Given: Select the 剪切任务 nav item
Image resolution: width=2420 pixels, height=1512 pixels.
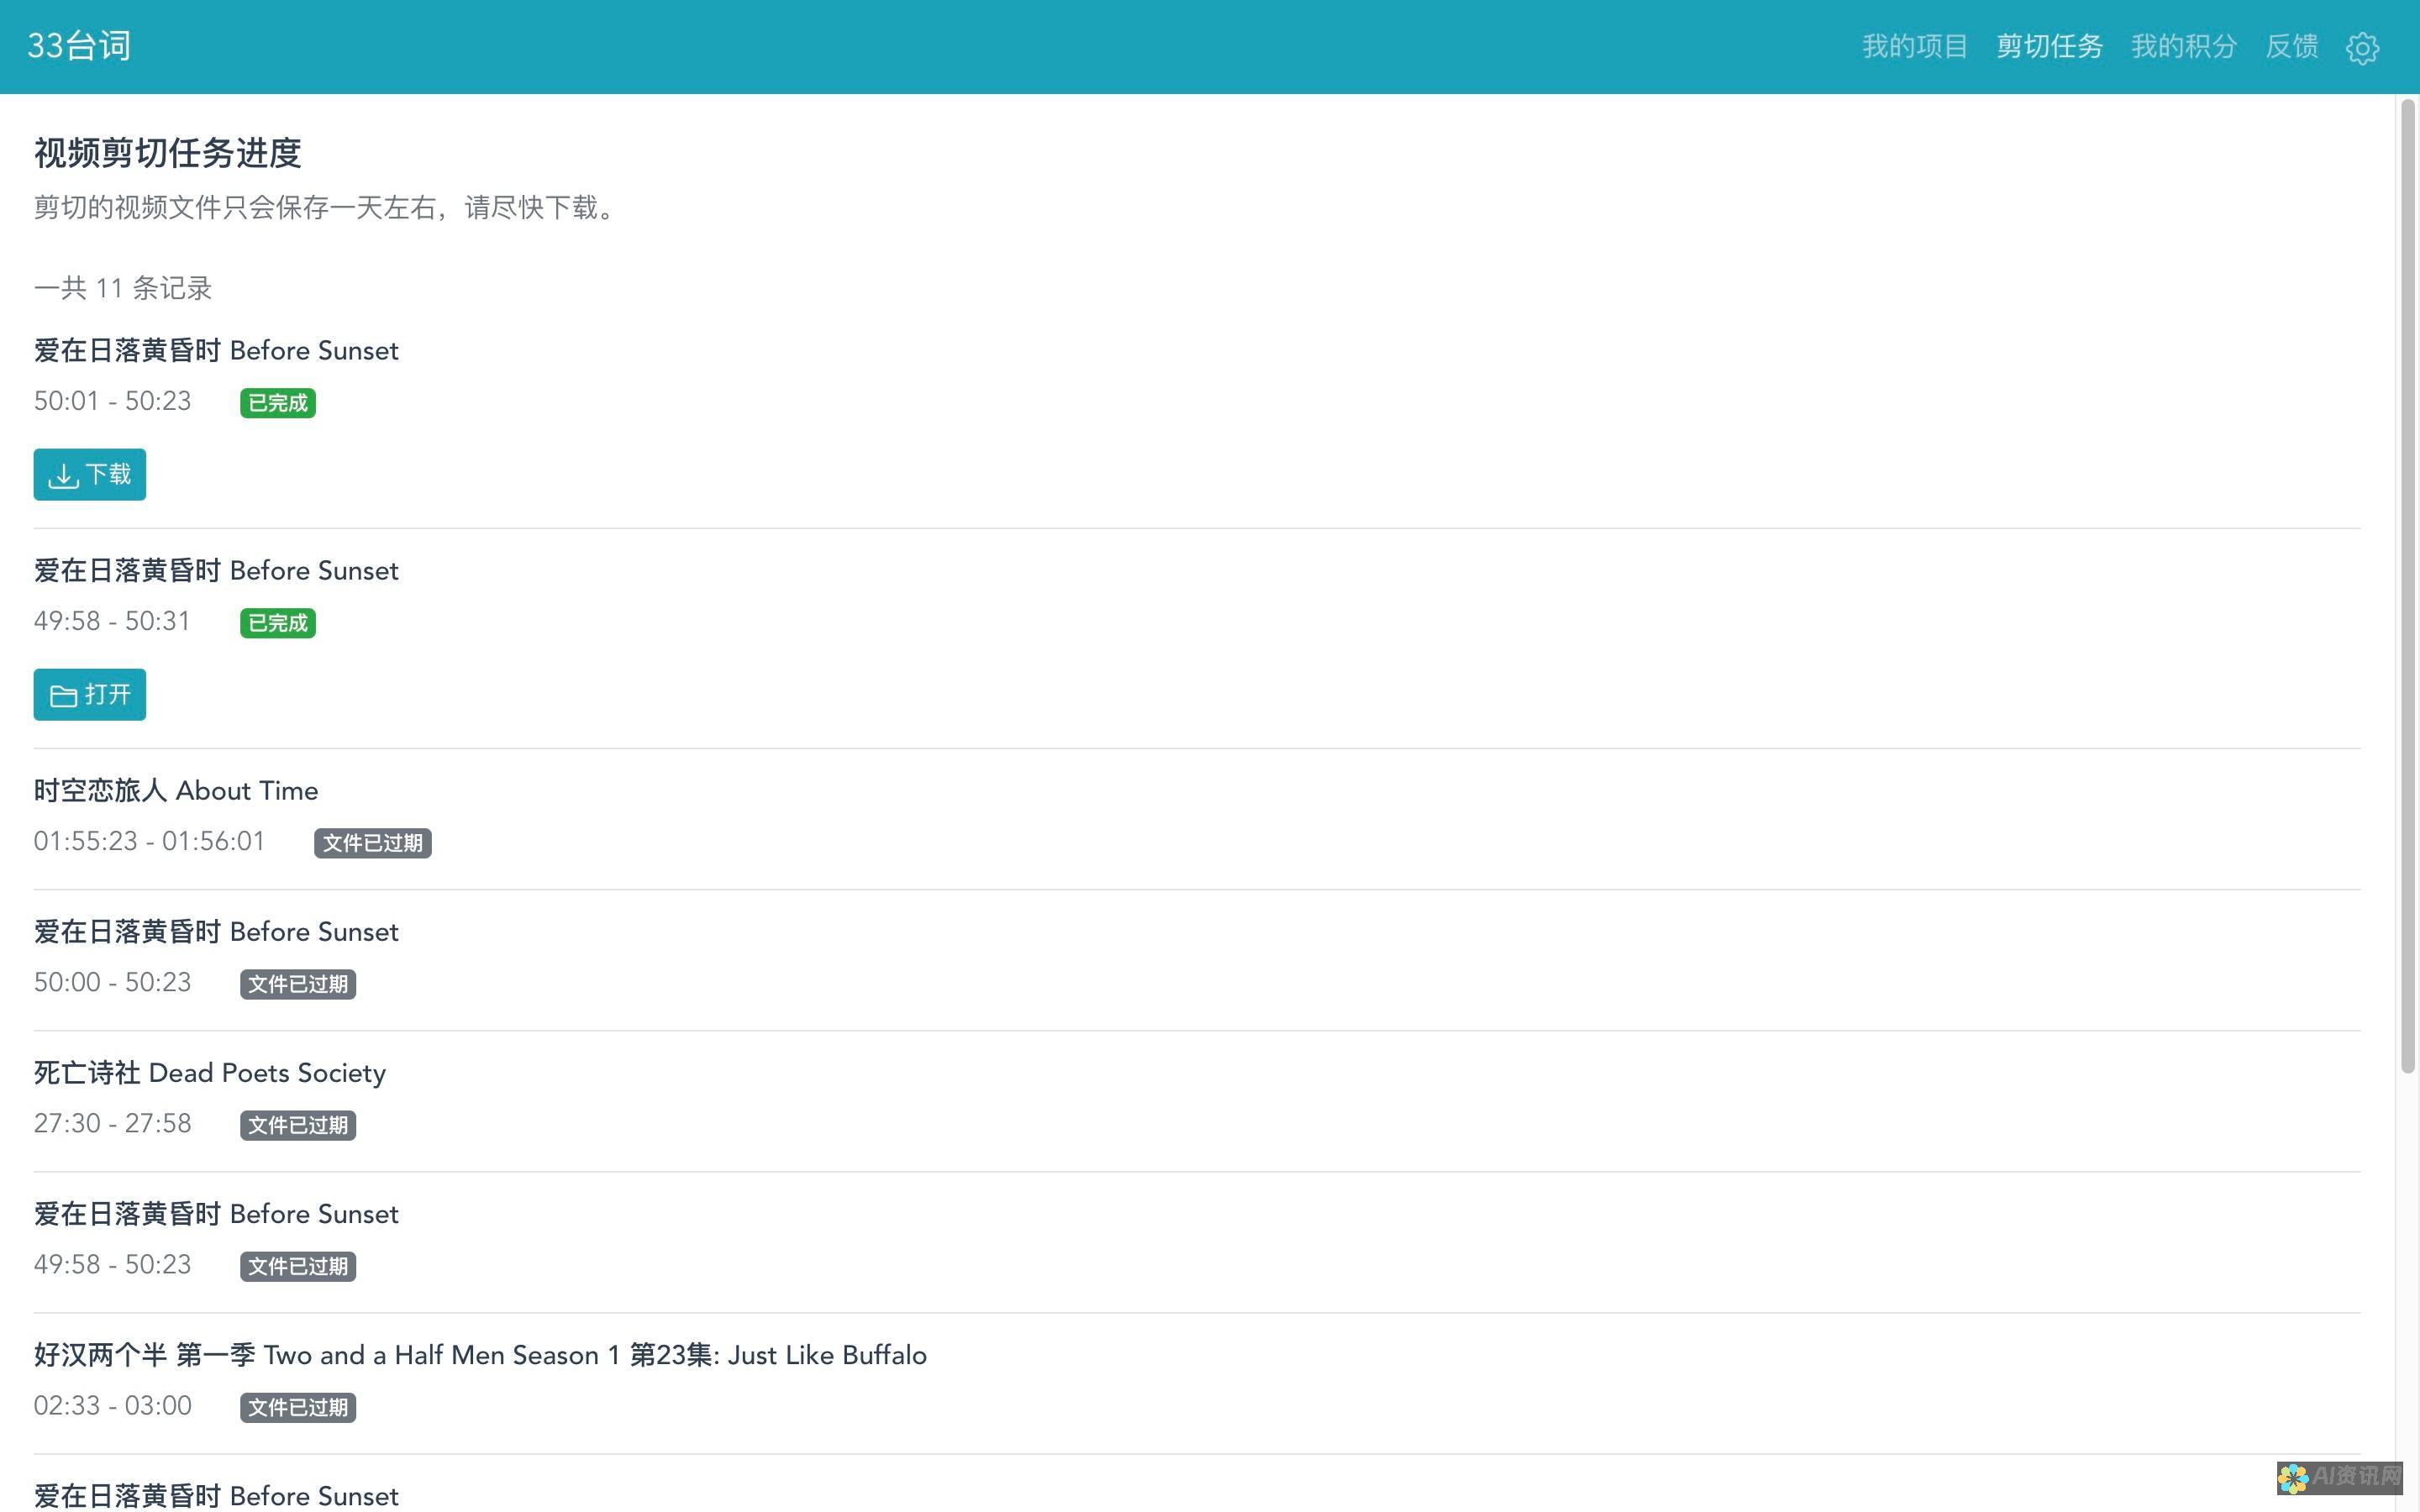Looking at the screenshot, I should (x=2049, y=46).
